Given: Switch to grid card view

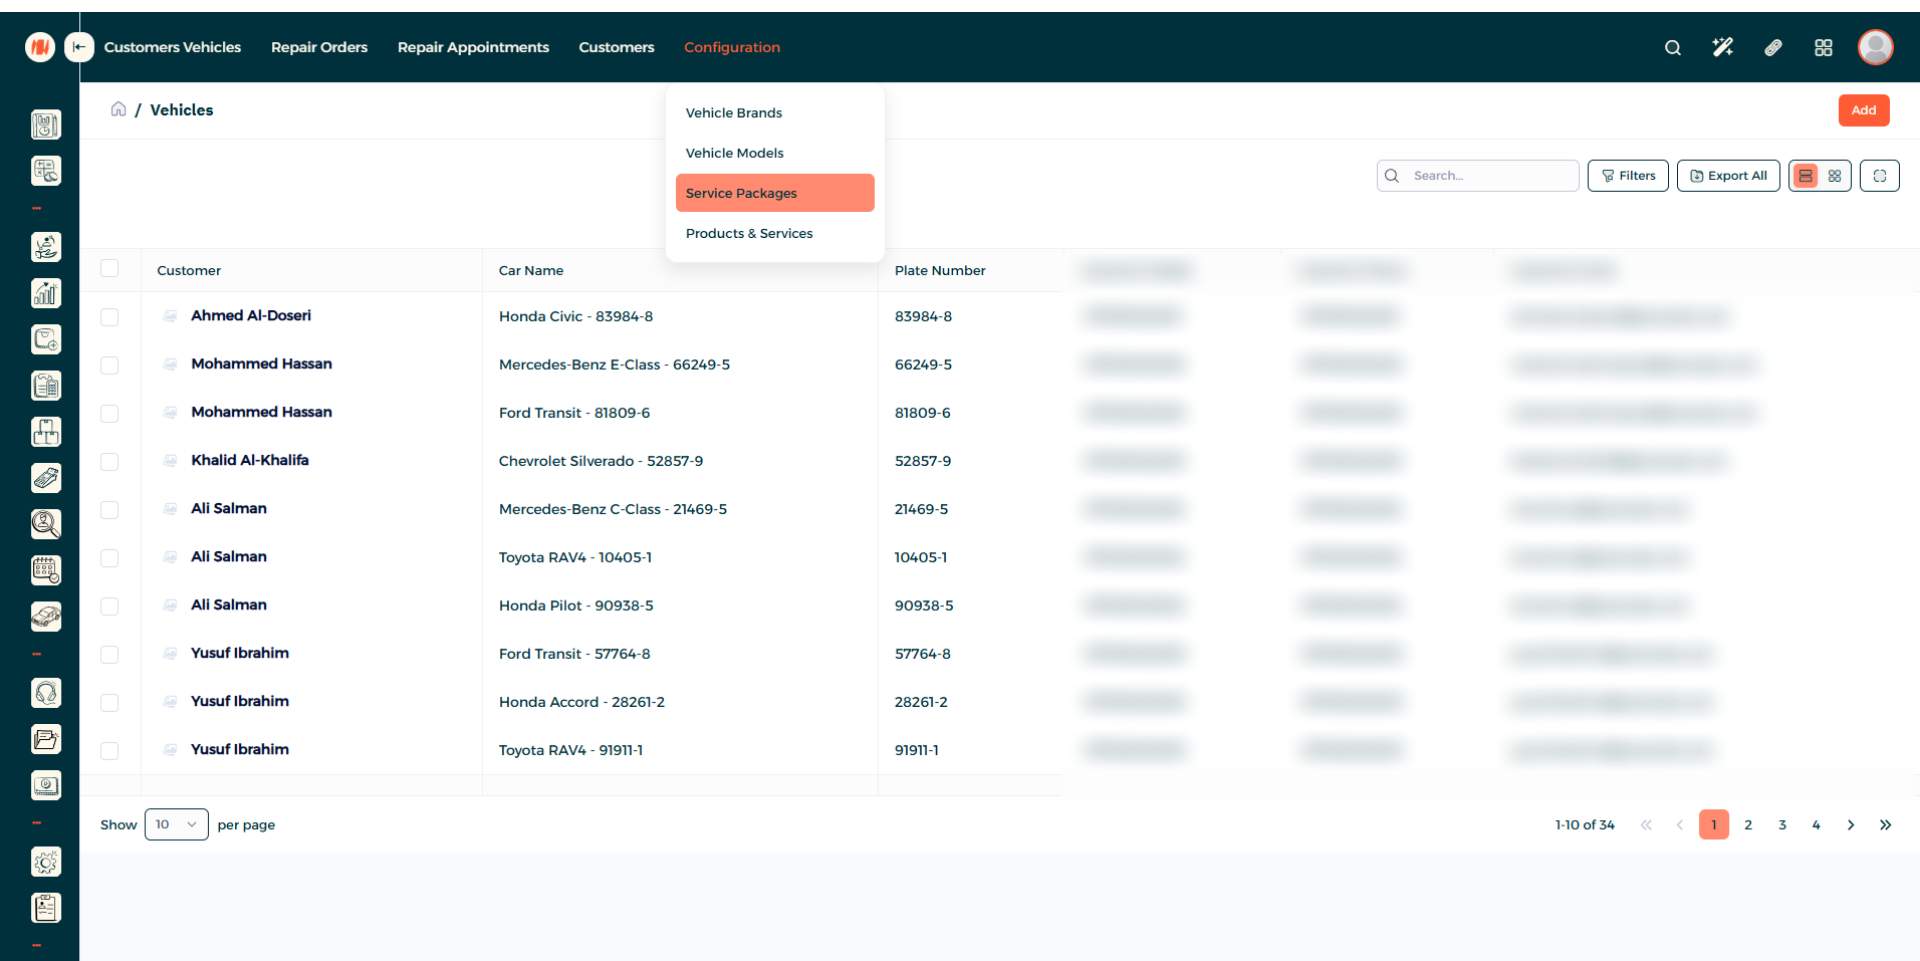Looking at the screenshot, I should [x=1834, y=176].
